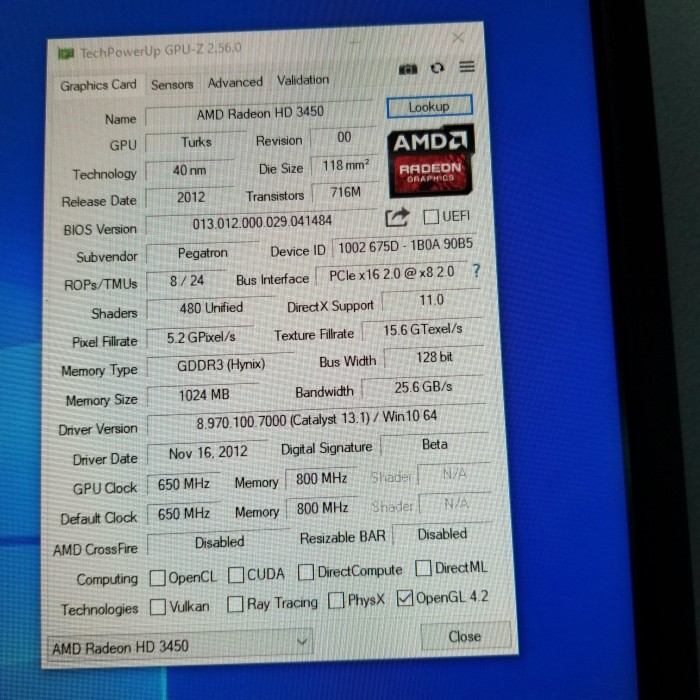The image size is (700, 700).
Task: Click the Close button at bottom
Action: tap(465, 636)
